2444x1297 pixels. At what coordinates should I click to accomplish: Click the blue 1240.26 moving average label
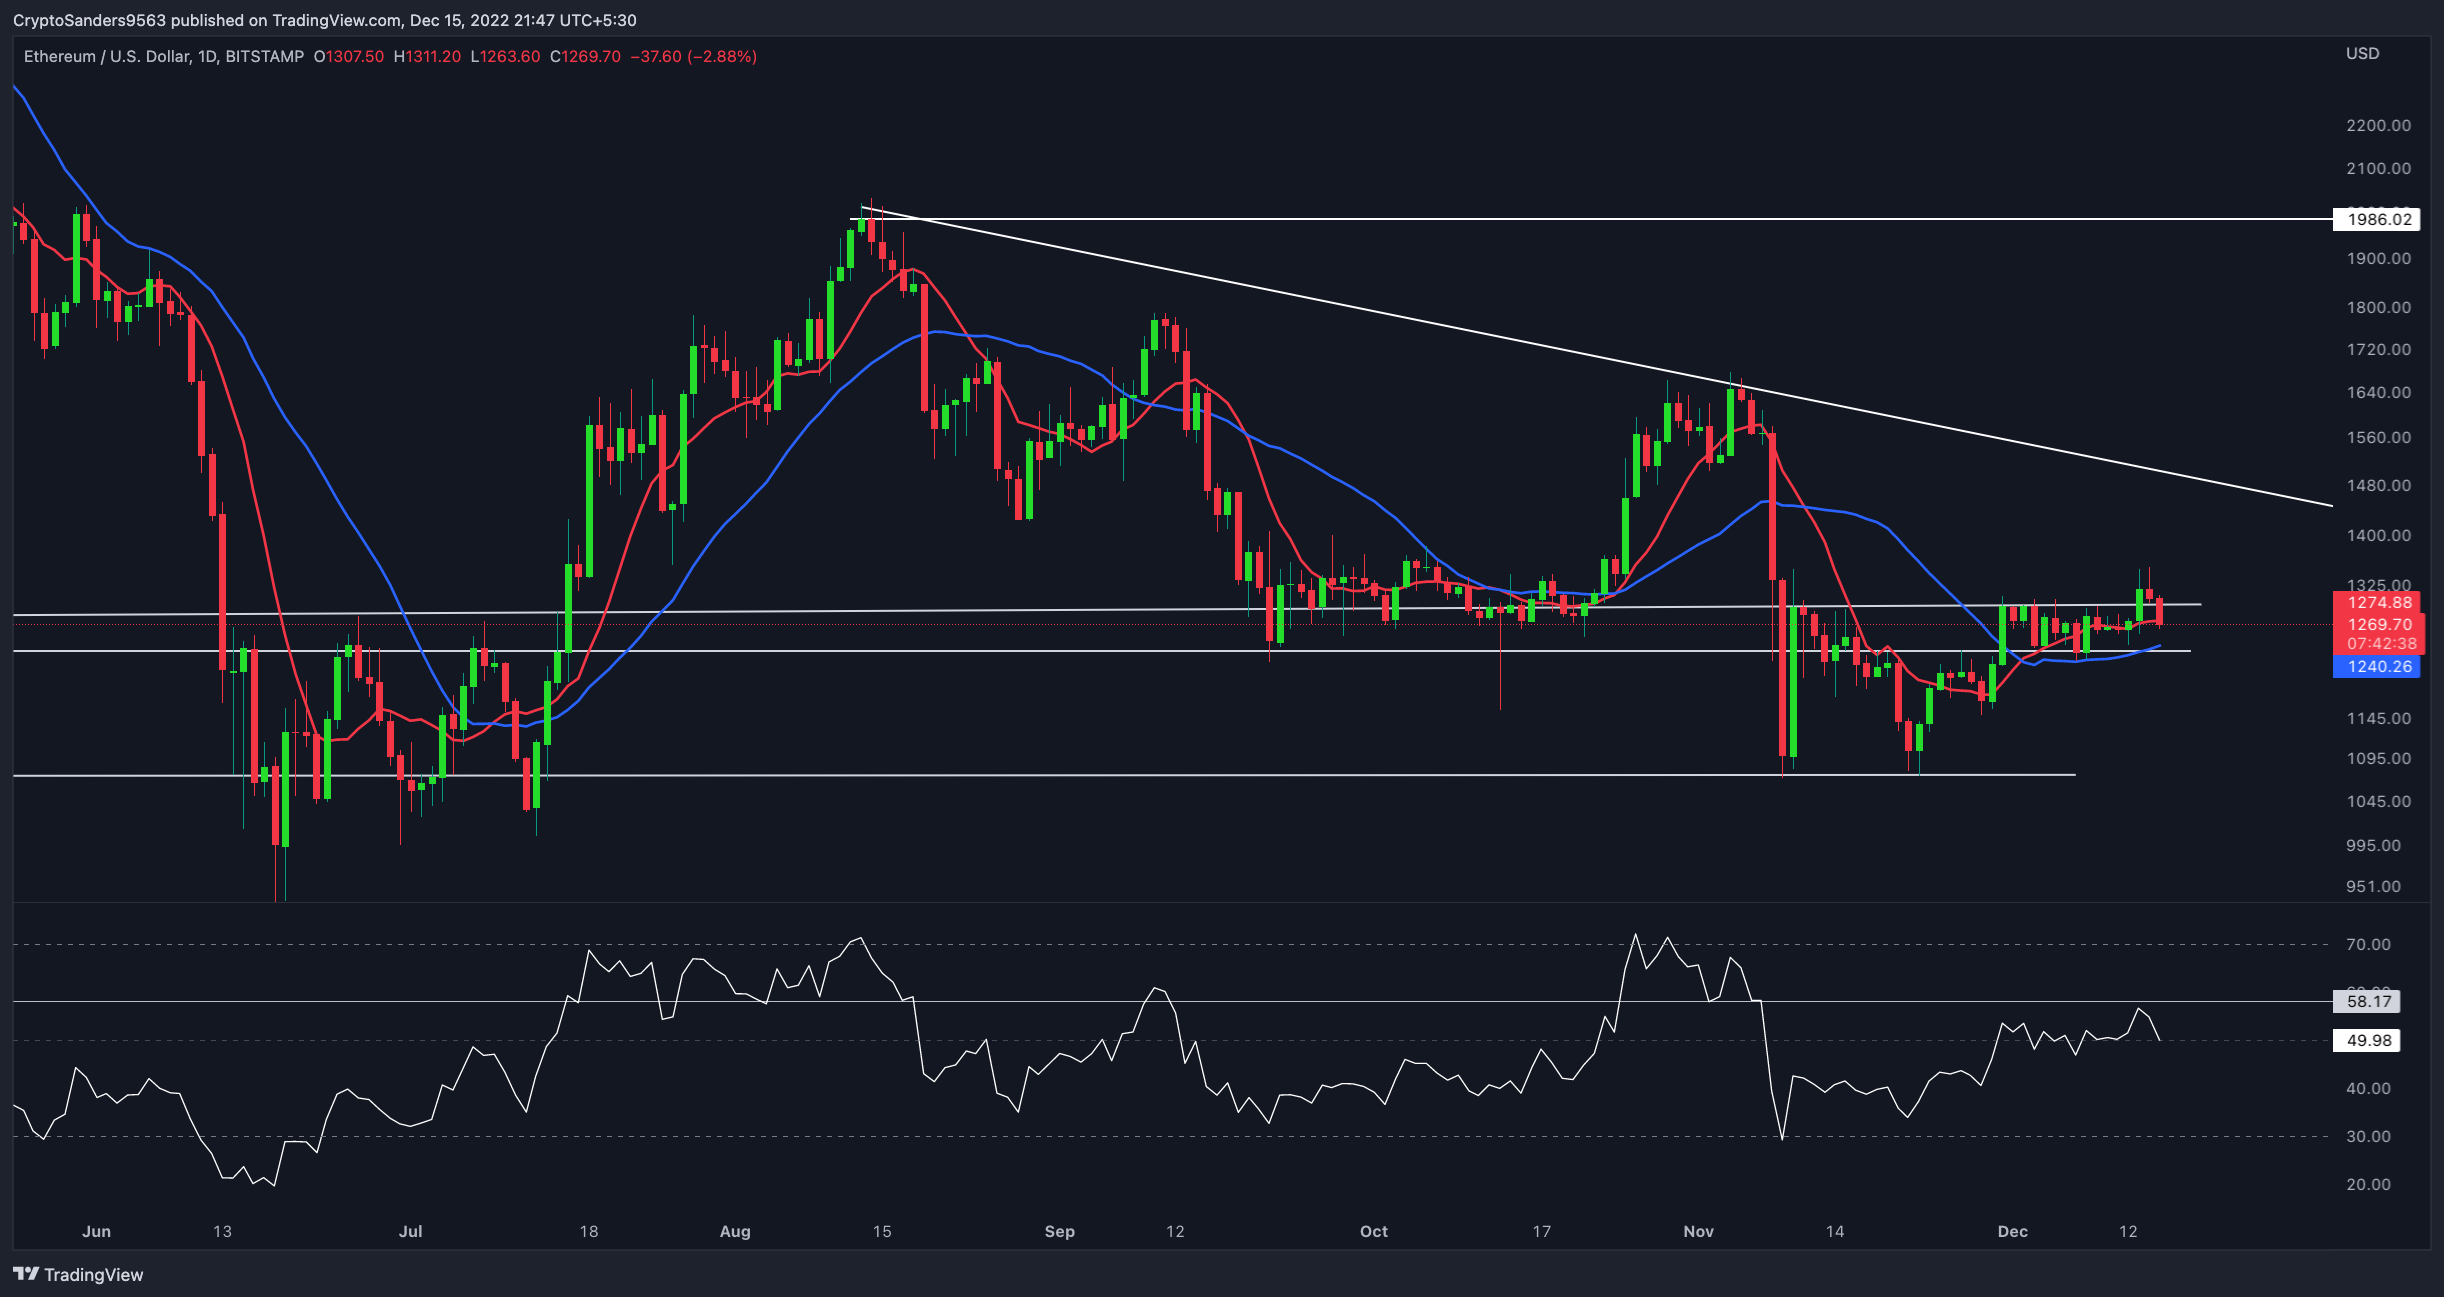pos(2376,666)
